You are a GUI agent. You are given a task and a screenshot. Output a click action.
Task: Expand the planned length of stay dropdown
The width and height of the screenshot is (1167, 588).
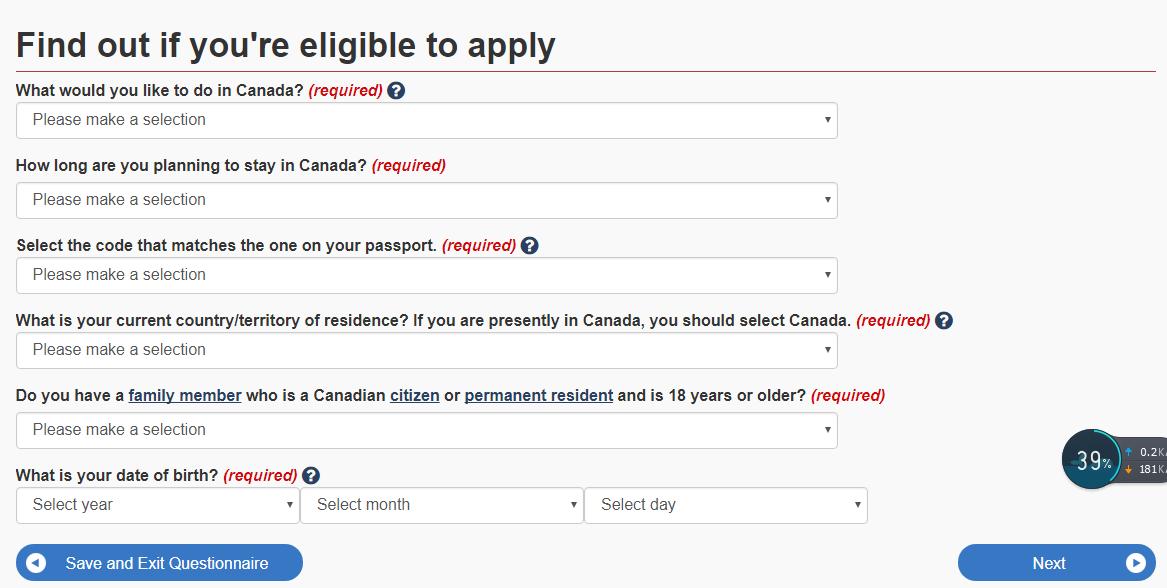(x=426, y=200)
